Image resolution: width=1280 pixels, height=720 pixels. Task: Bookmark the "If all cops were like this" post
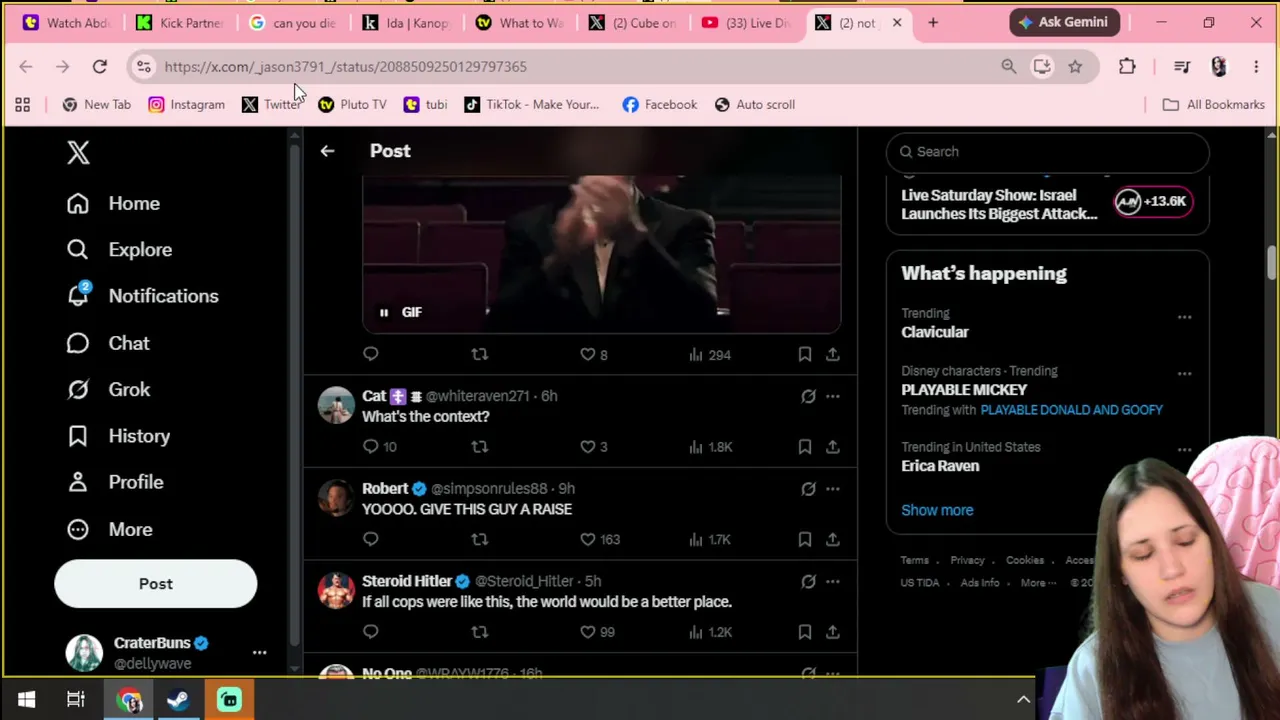pos(805,632)
